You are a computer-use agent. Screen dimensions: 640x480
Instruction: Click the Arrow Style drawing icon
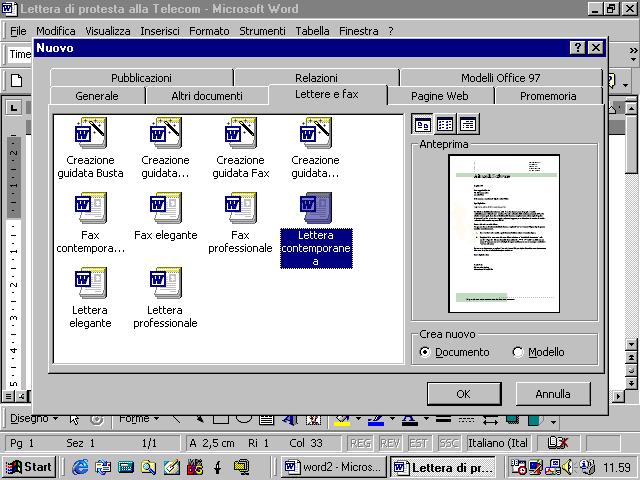tap(489, 420)
